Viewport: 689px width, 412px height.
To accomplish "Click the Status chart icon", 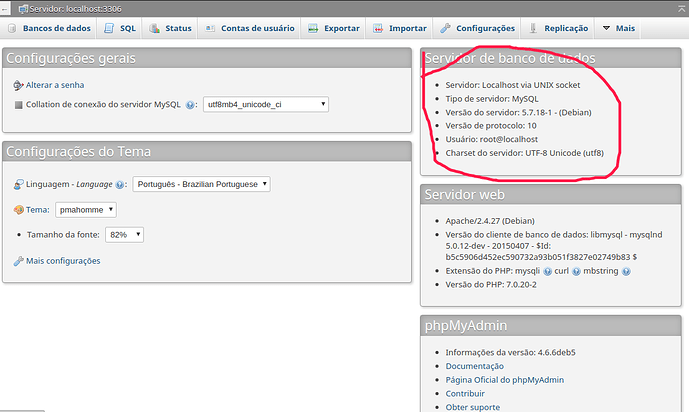I will tap(154, 29).
